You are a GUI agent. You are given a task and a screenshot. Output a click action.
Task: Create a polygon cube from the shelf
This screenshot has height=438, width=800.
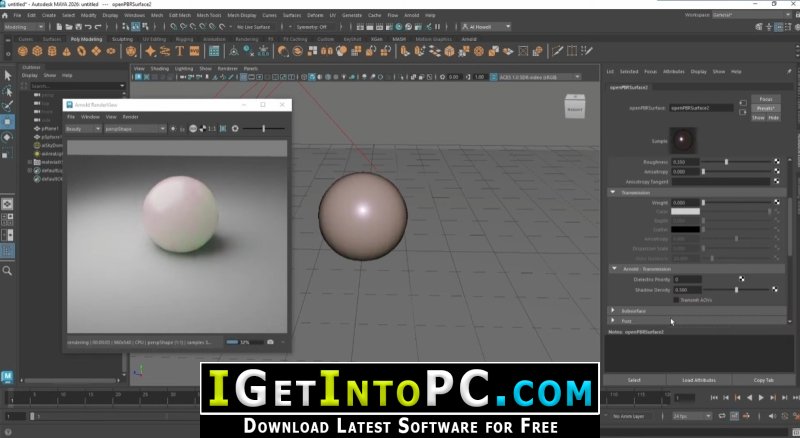point(37,51)
